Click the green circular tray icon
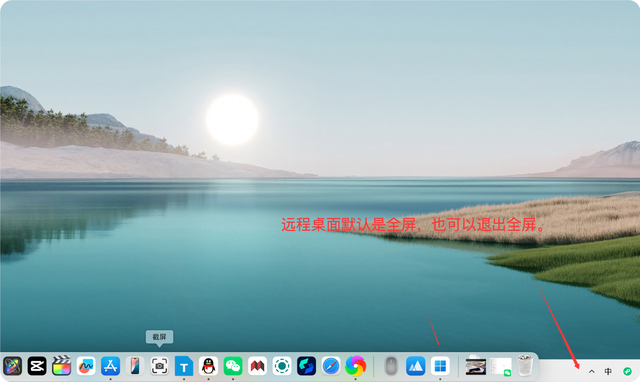Image resolution: width=640 pixels, height=382 pixels. point(627,371)
